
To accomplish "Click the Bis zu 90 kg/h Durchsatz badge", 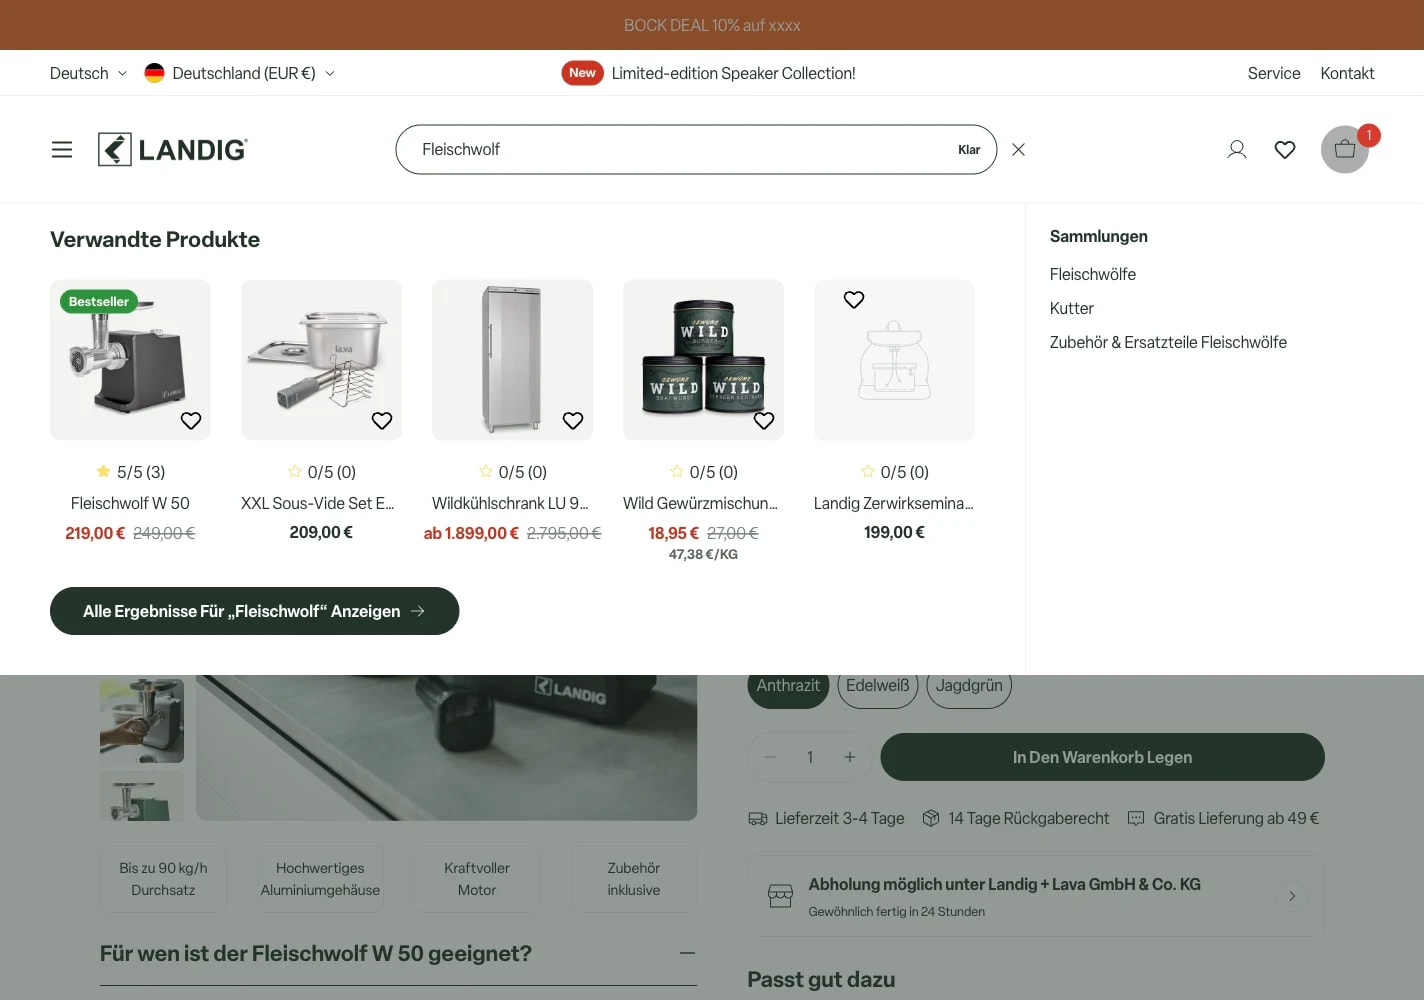I will (163, 879).
